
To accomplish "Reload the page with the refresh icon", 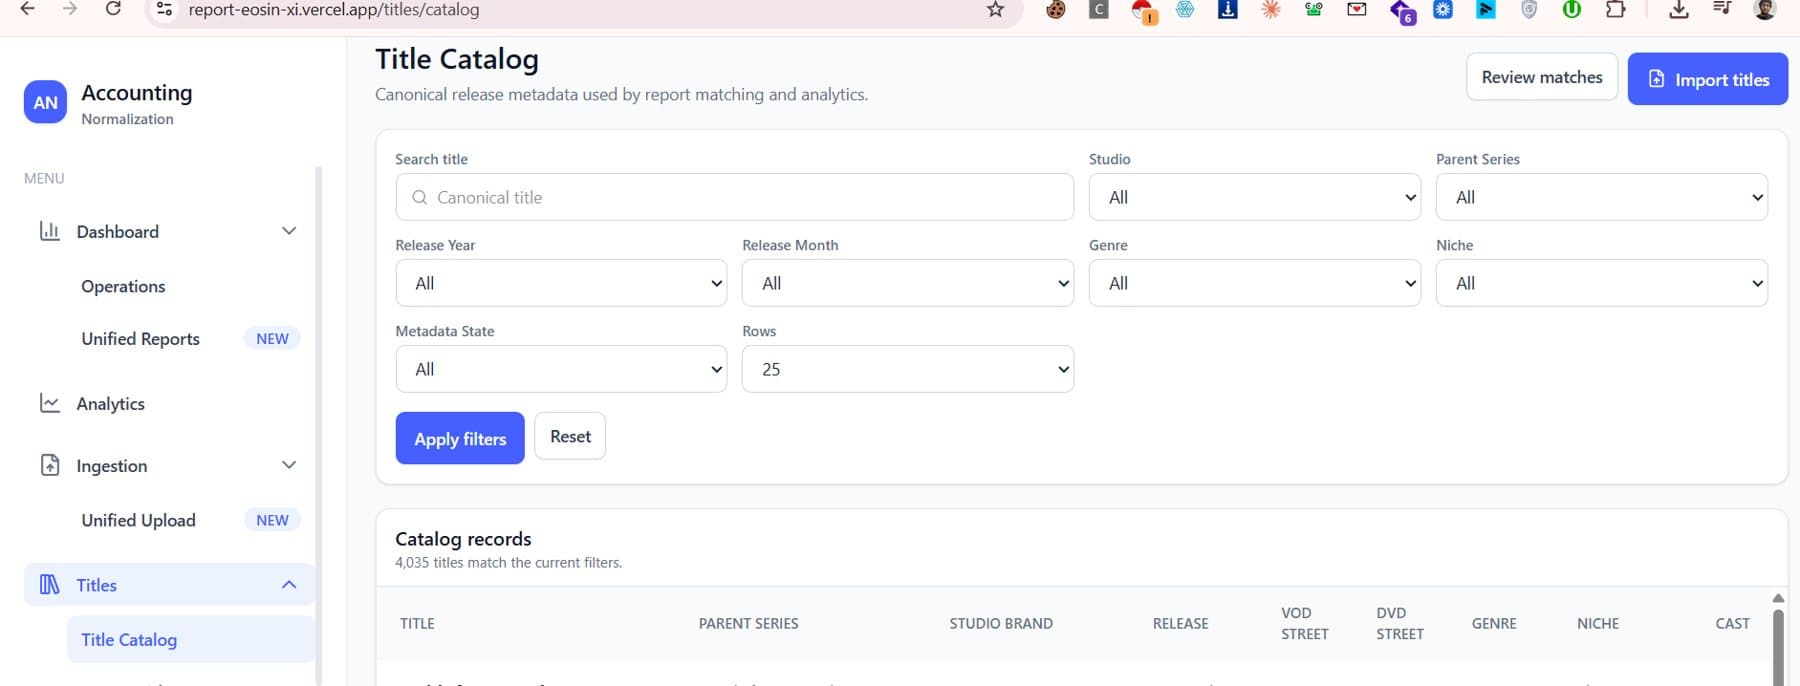I will tap(113, 9).
